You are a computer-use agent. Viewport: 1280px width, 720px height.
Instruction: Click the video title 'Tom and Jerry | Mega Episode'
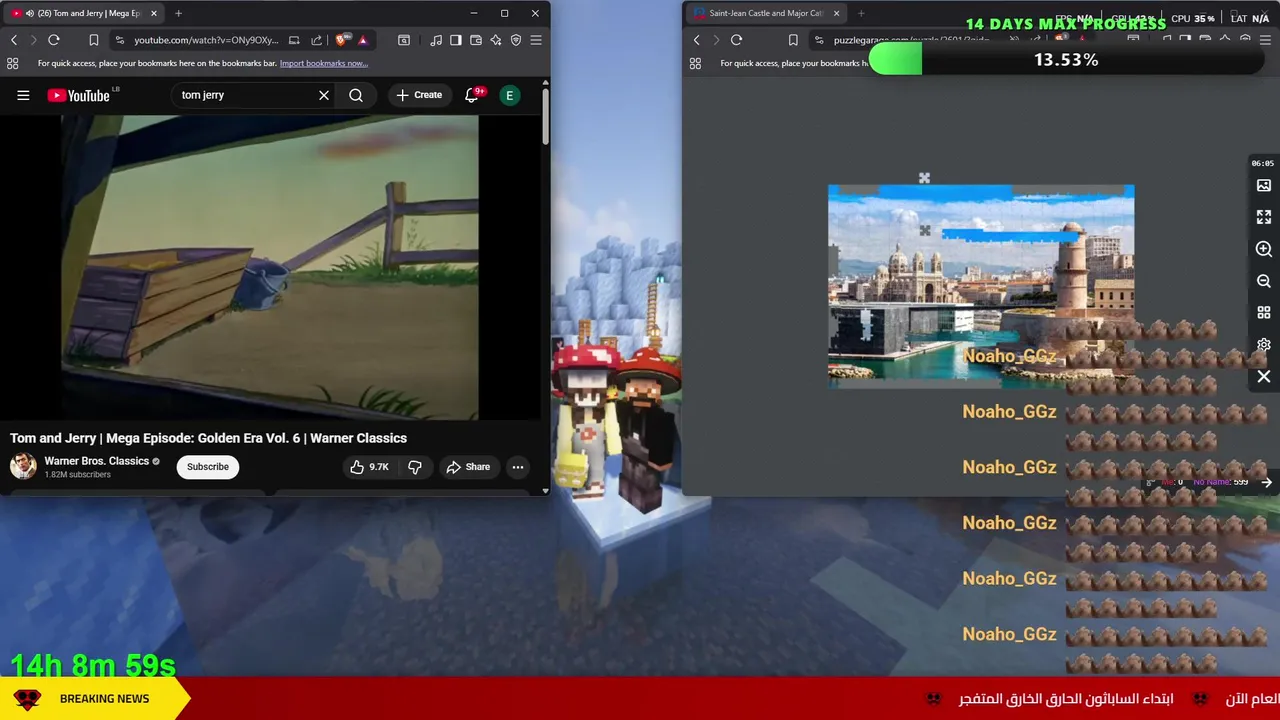[x=208, y=438]
